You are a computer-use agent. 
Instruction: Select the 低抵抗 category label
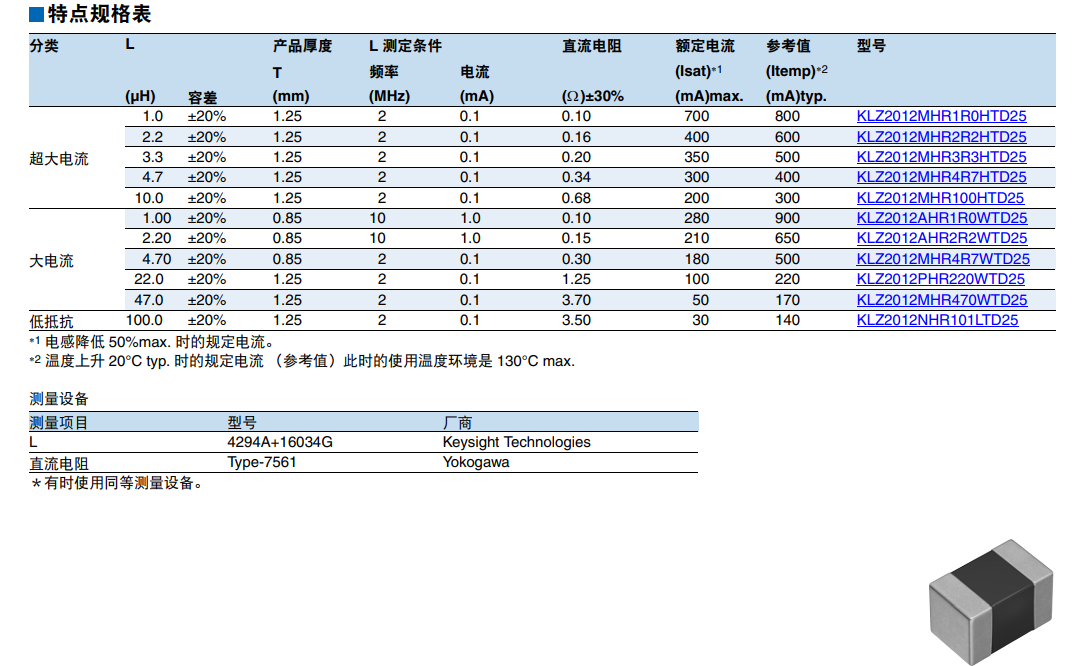tap(51, 322)
